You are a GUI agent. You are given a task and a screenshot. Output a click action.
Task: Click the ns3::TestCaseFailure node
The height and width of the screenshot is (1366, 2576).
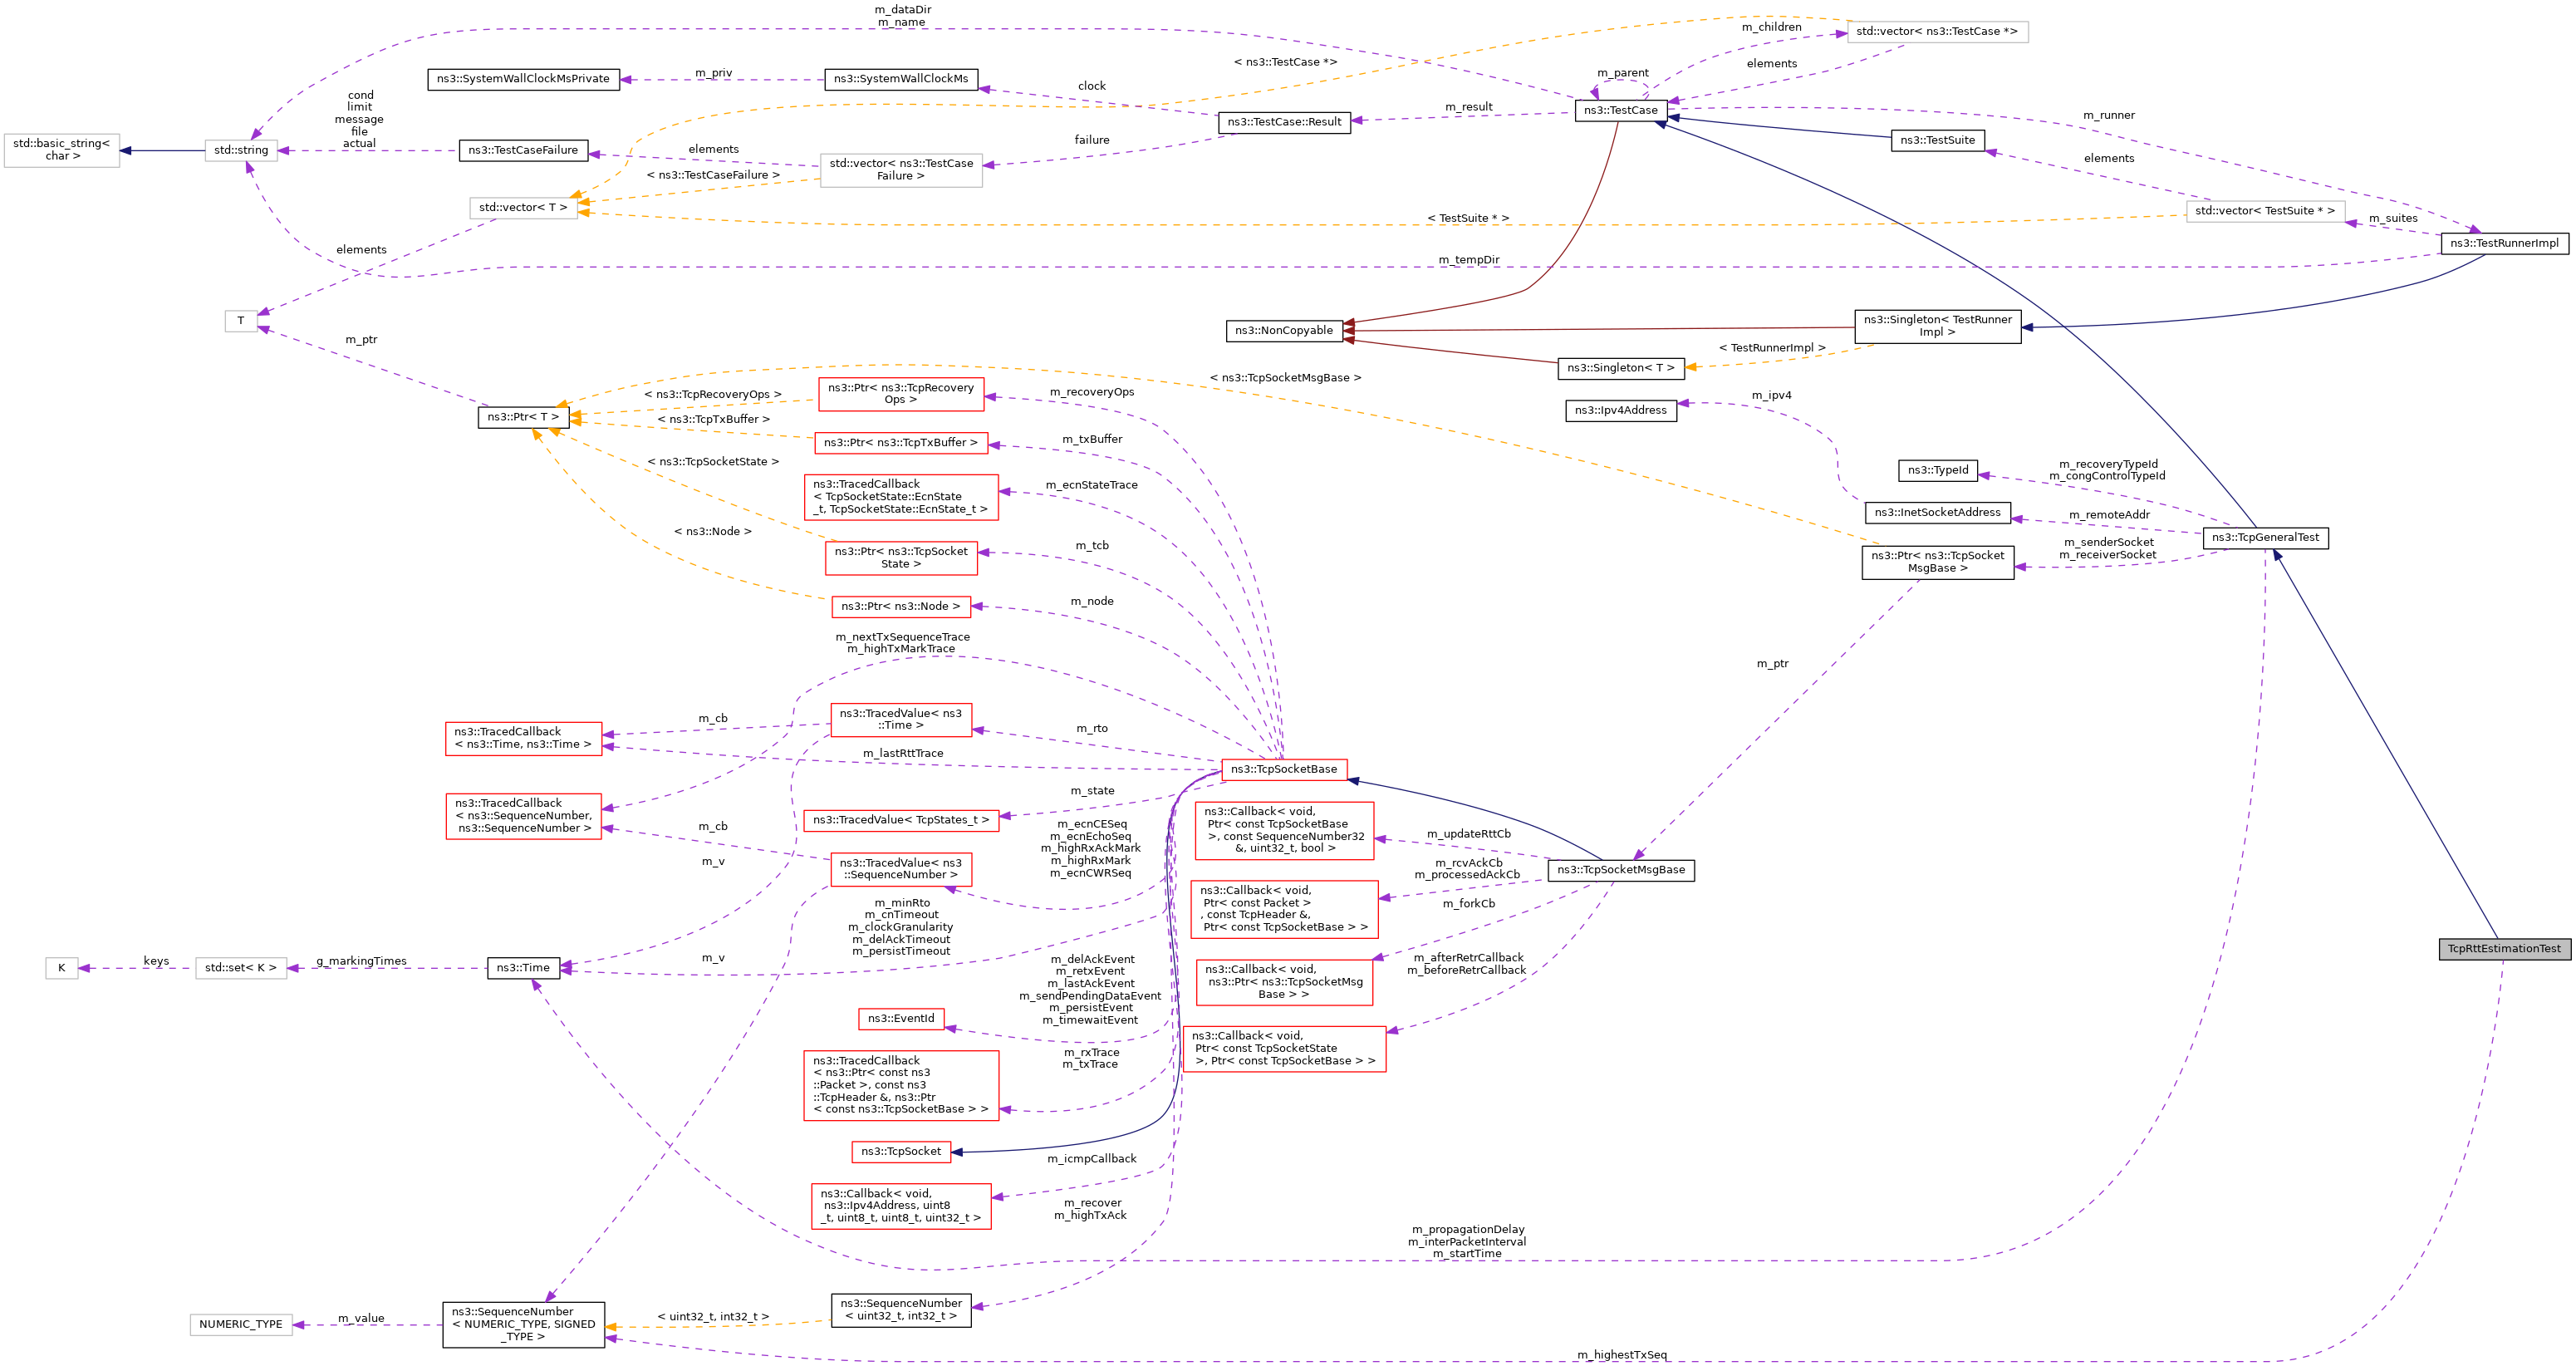pos(523,151)
